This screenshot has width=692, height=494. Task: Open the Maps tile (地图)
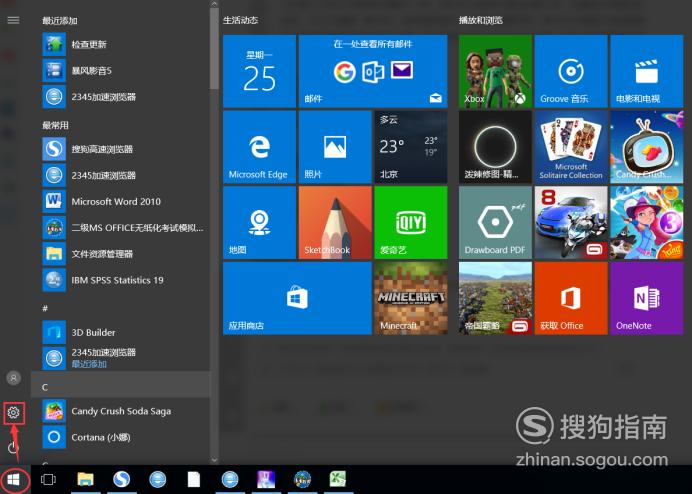click(260, 222)
